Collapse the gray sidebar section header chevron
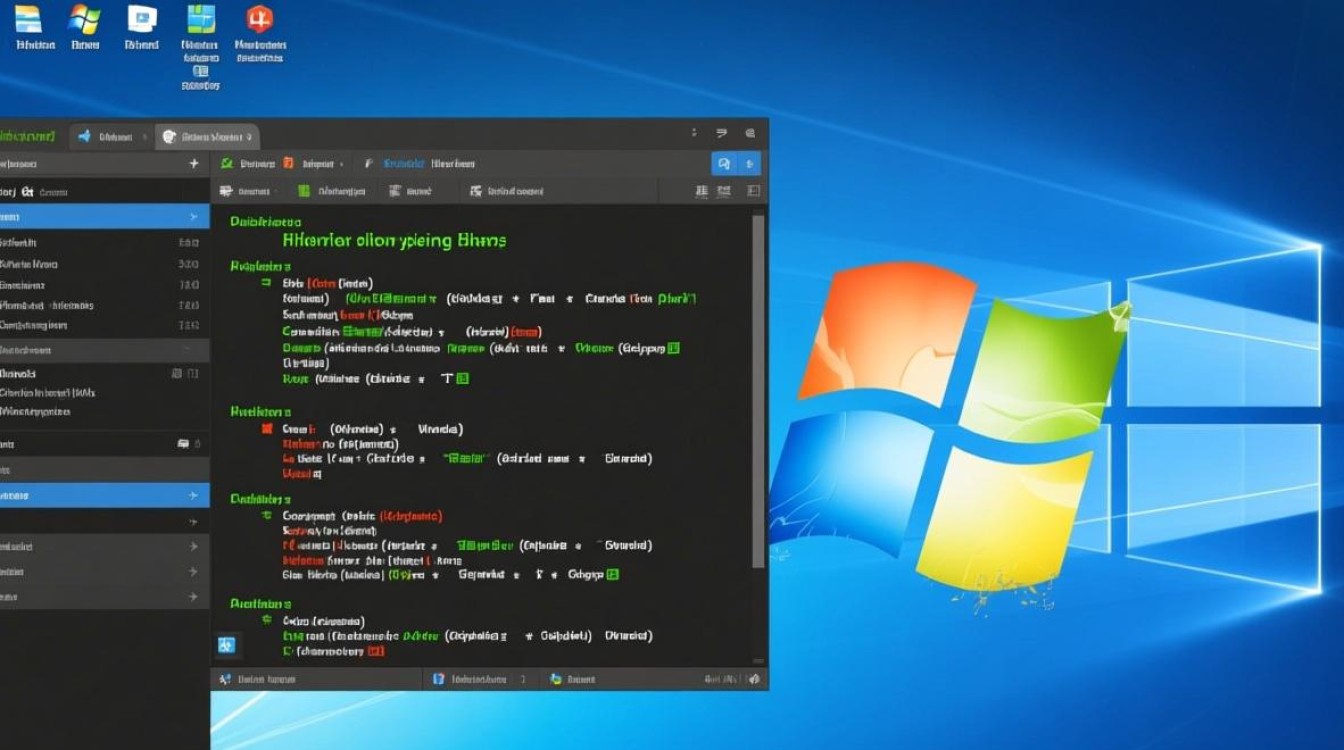1344x750 pixels. (x=187, y=350)
